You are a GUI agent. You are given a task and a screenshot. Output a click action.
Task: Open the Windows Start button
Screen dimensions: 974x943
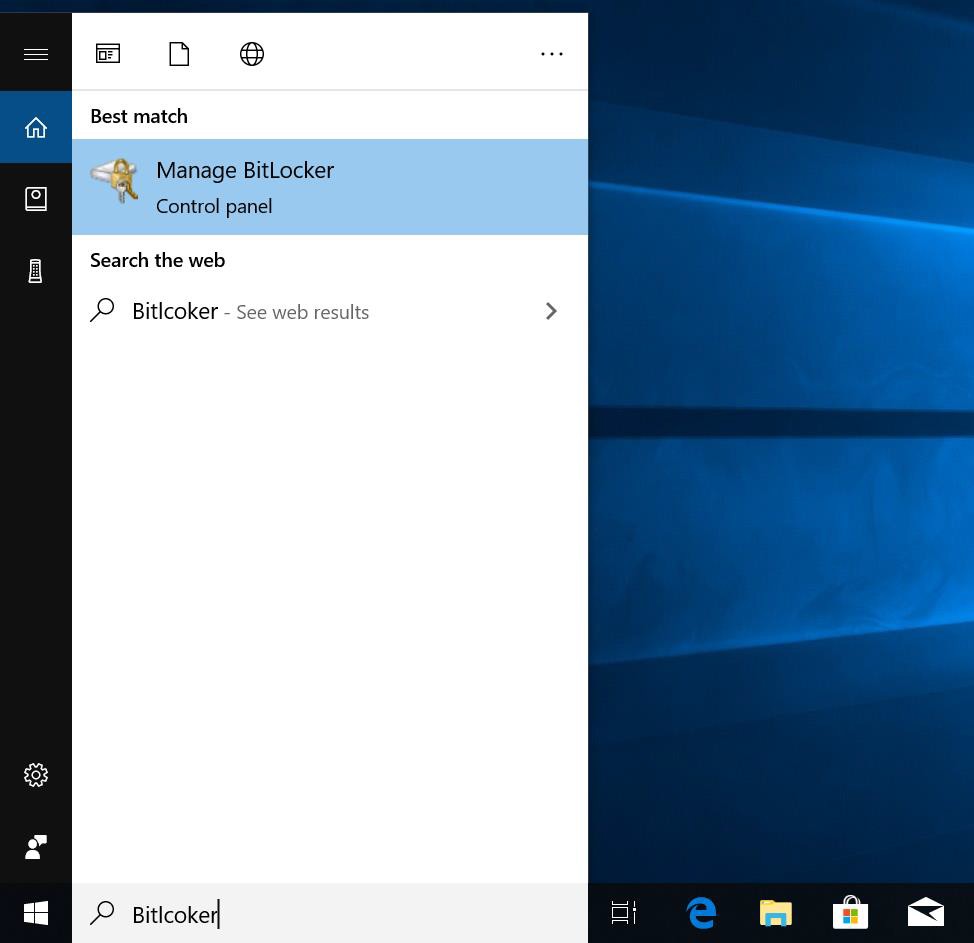[x=35, y=913]
